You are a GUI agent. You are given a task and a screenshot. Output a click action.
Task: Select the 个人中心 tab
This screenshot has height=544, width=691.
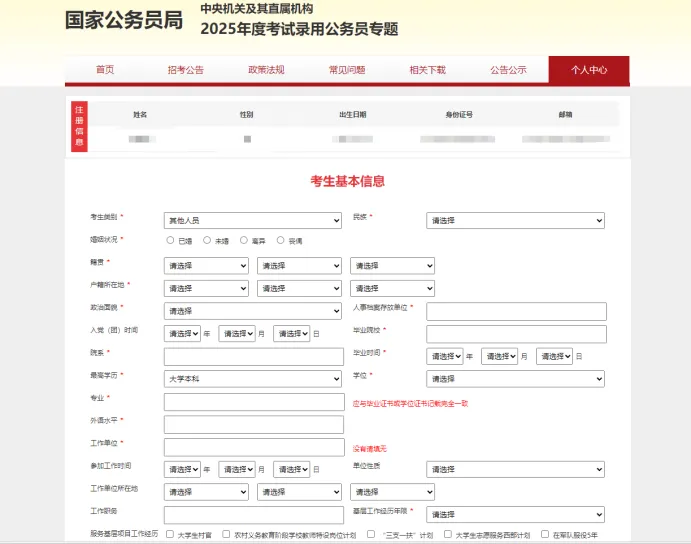coord(588,70)
